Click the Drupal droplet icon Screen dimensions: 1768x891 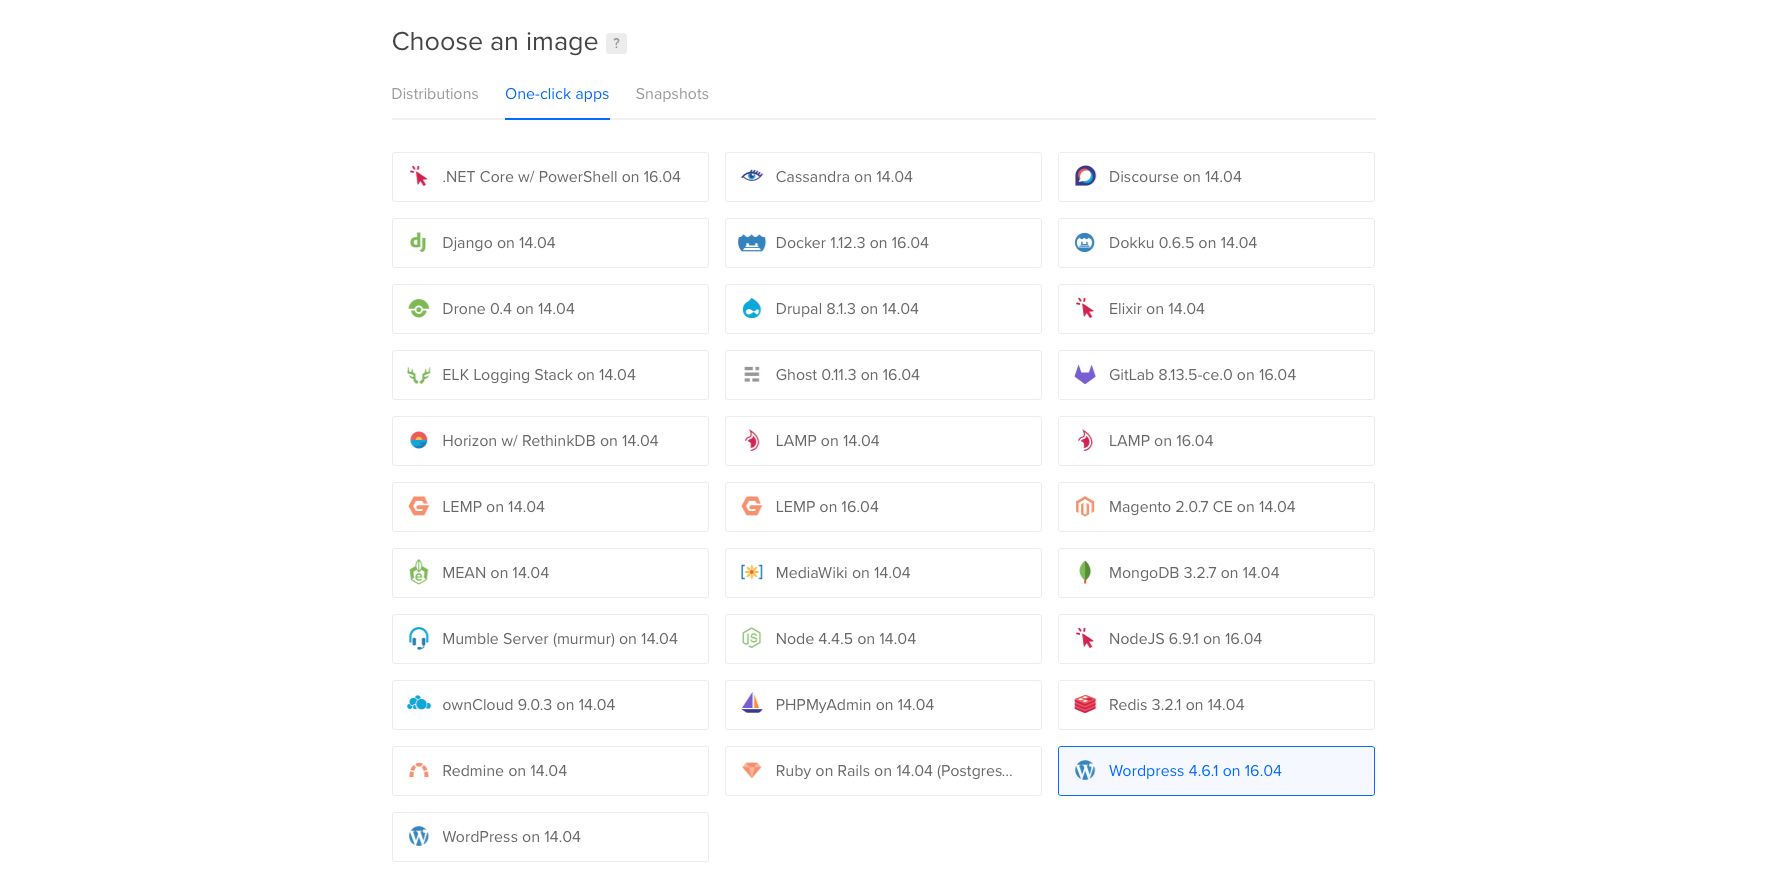click(x=751, y=309)
